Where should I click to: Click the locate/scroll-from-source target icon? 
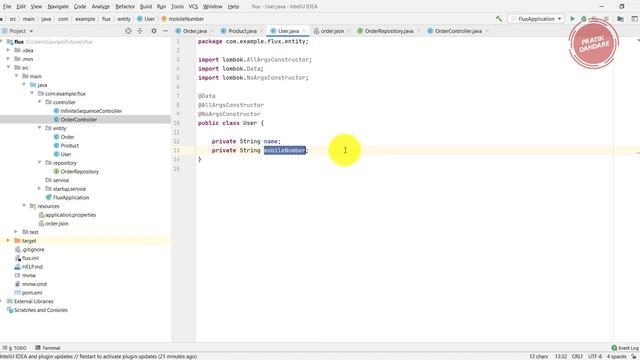pos(128,31)
